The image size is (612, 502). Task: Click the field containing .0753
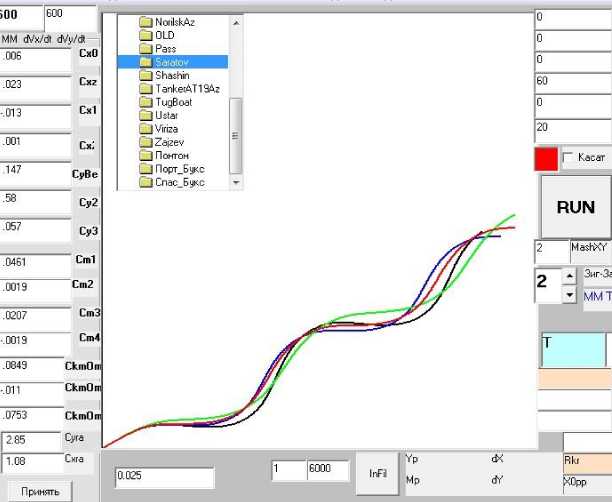click(x=32, y=418)
